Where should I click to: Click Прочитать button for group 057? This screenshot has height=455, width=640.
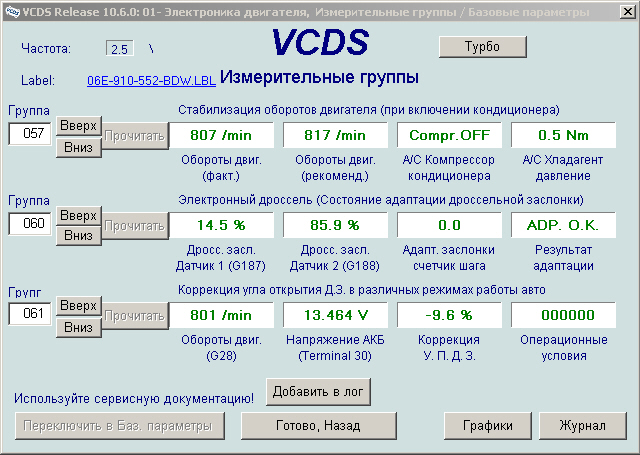135,136
